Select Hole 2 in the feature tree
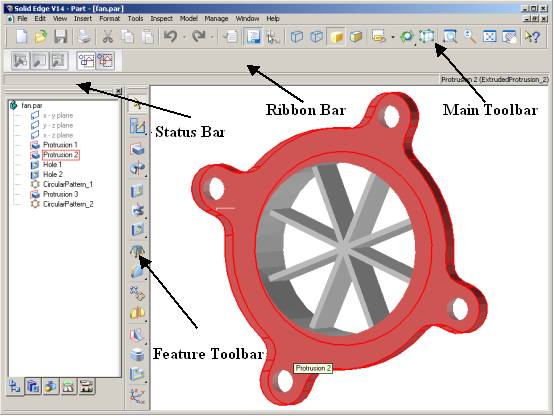This screenshot has width=554, height=416. pyautogui.click(x=53, y=174)
